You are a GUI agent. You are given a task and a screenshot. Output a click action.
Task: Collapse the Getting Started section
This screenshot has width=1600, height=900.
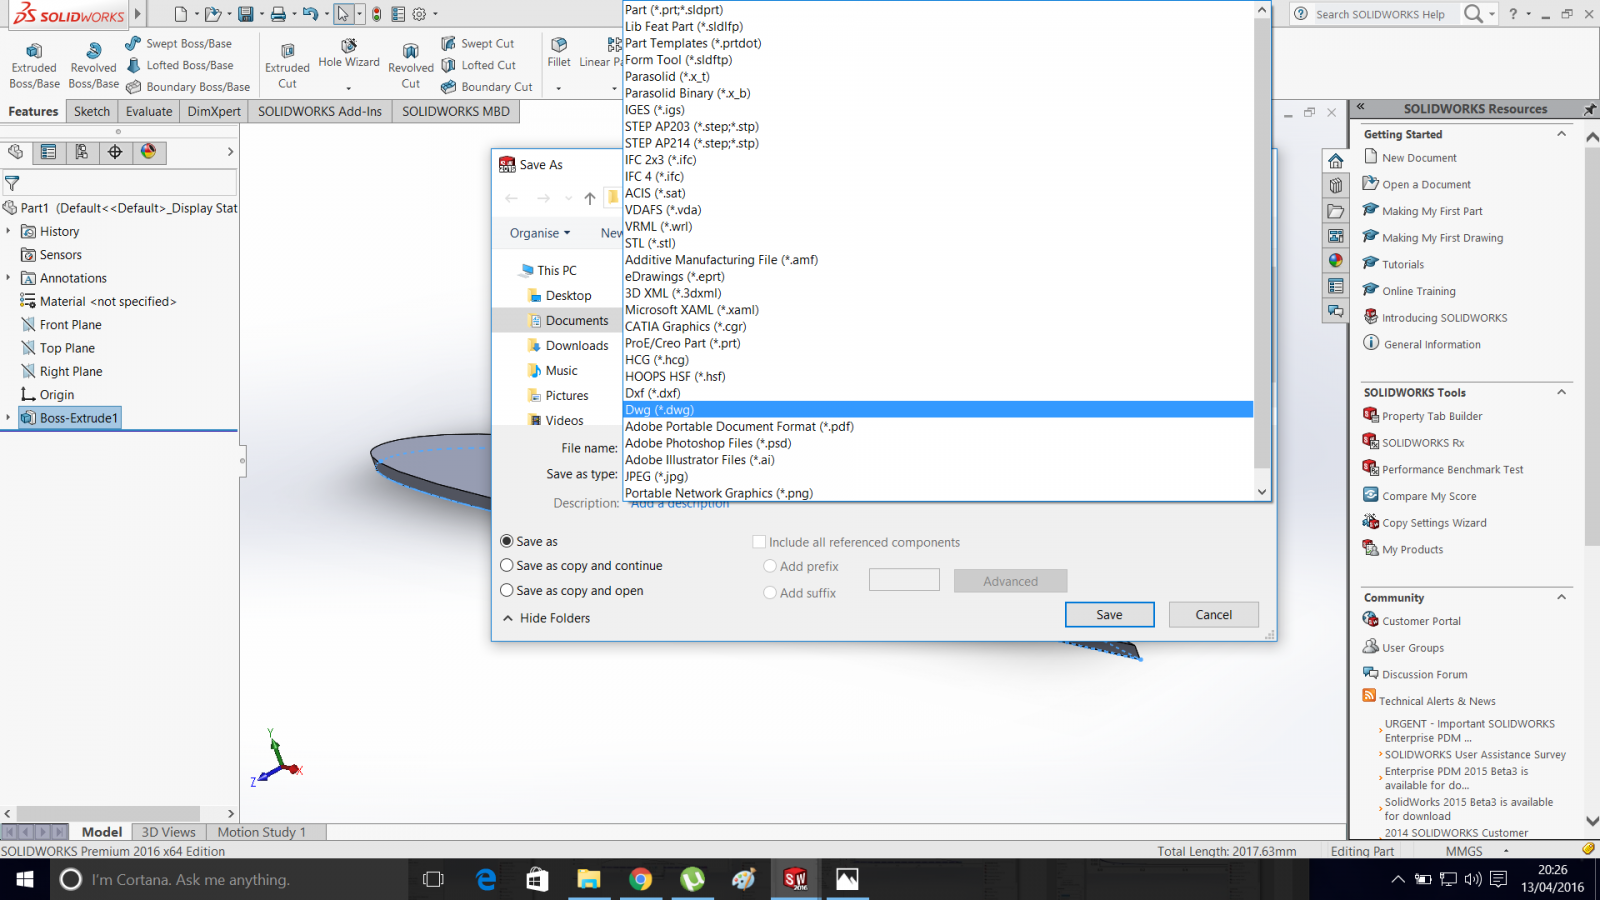(1561, 134)
